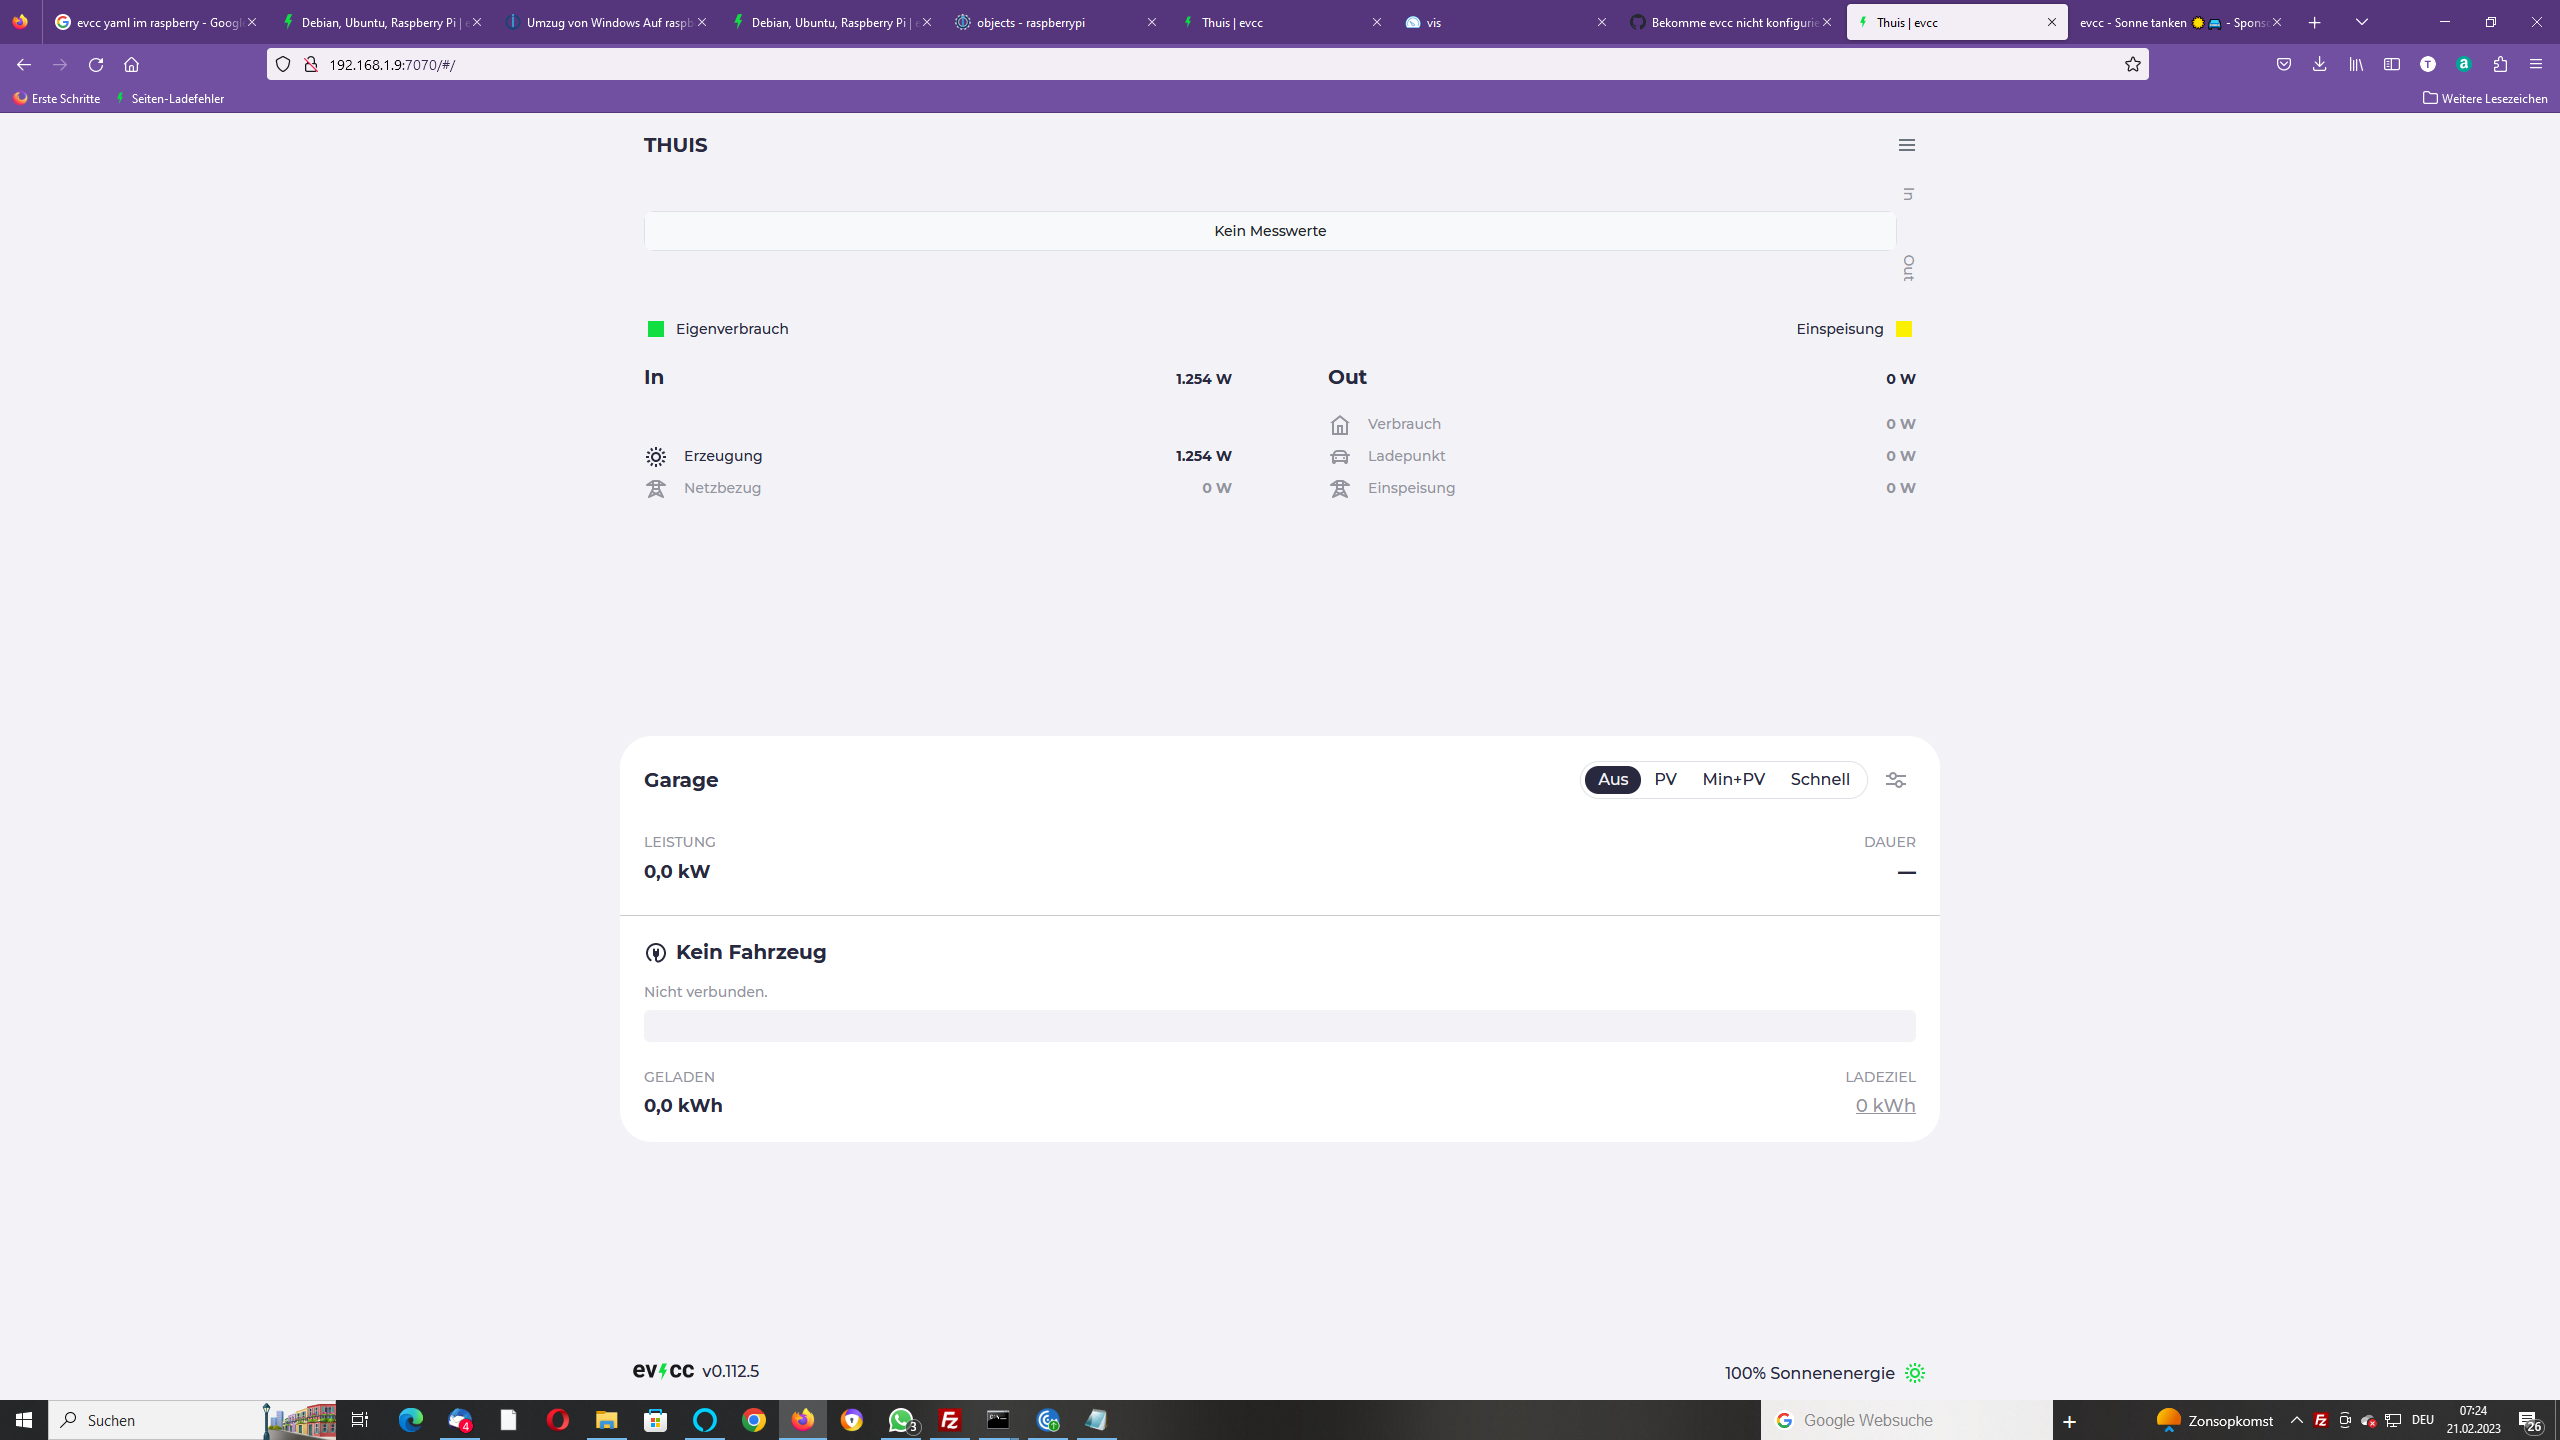Click the car icon beside Ladepunkt
Image resolution: width=2560 pixels, height=1440 pixels.
pos(1339,457)
